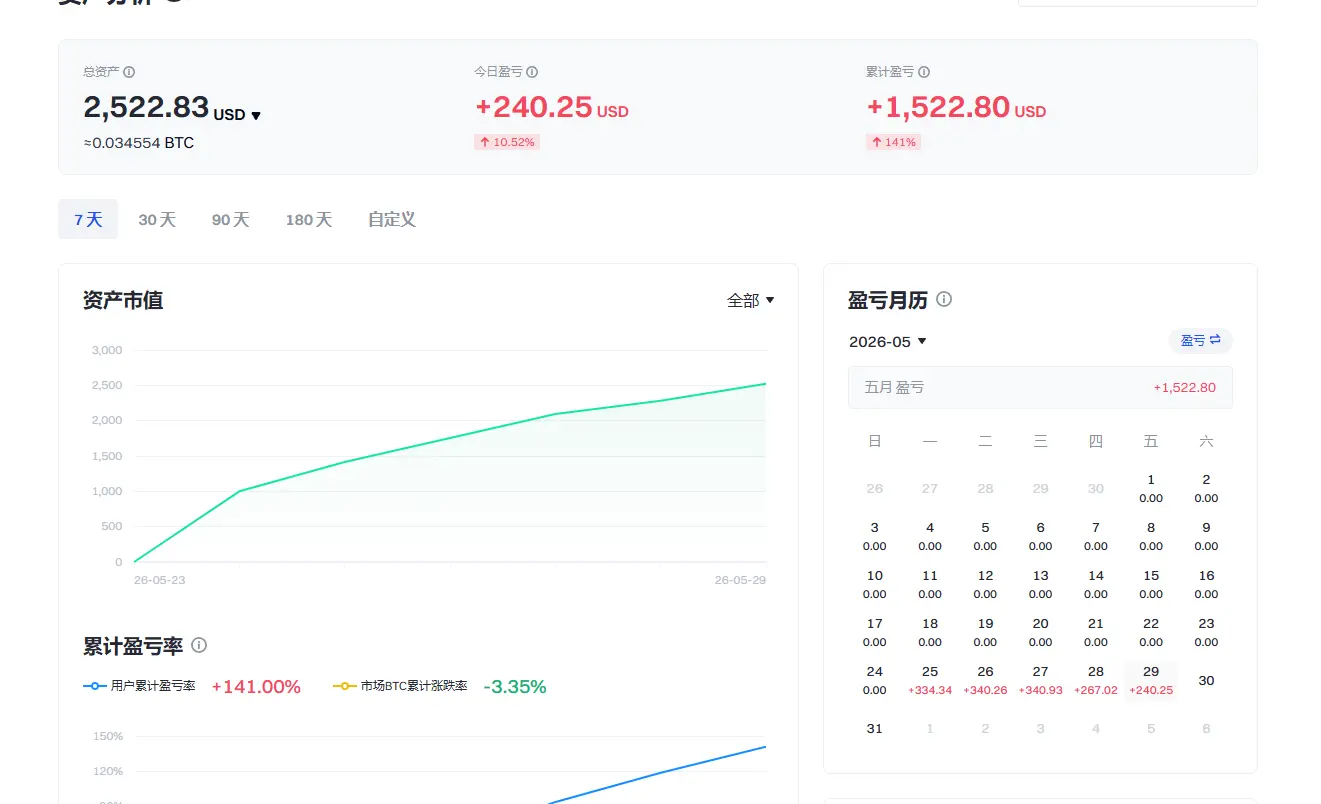1321x804 pixels.
Task: Select May 28 showing +267.02
Action: tap(1096, 680)
